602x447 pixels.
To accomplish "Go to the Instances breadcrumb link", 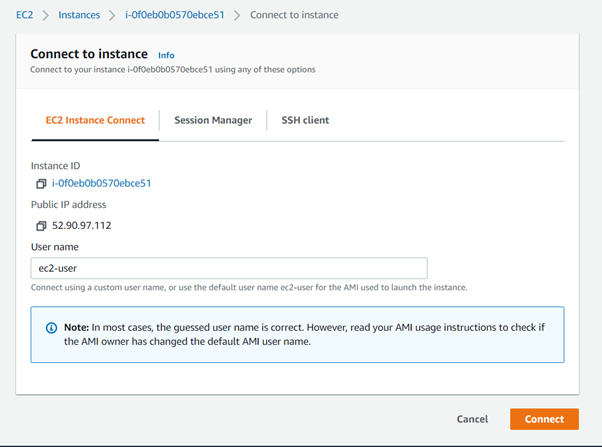I will coord(79,15).
